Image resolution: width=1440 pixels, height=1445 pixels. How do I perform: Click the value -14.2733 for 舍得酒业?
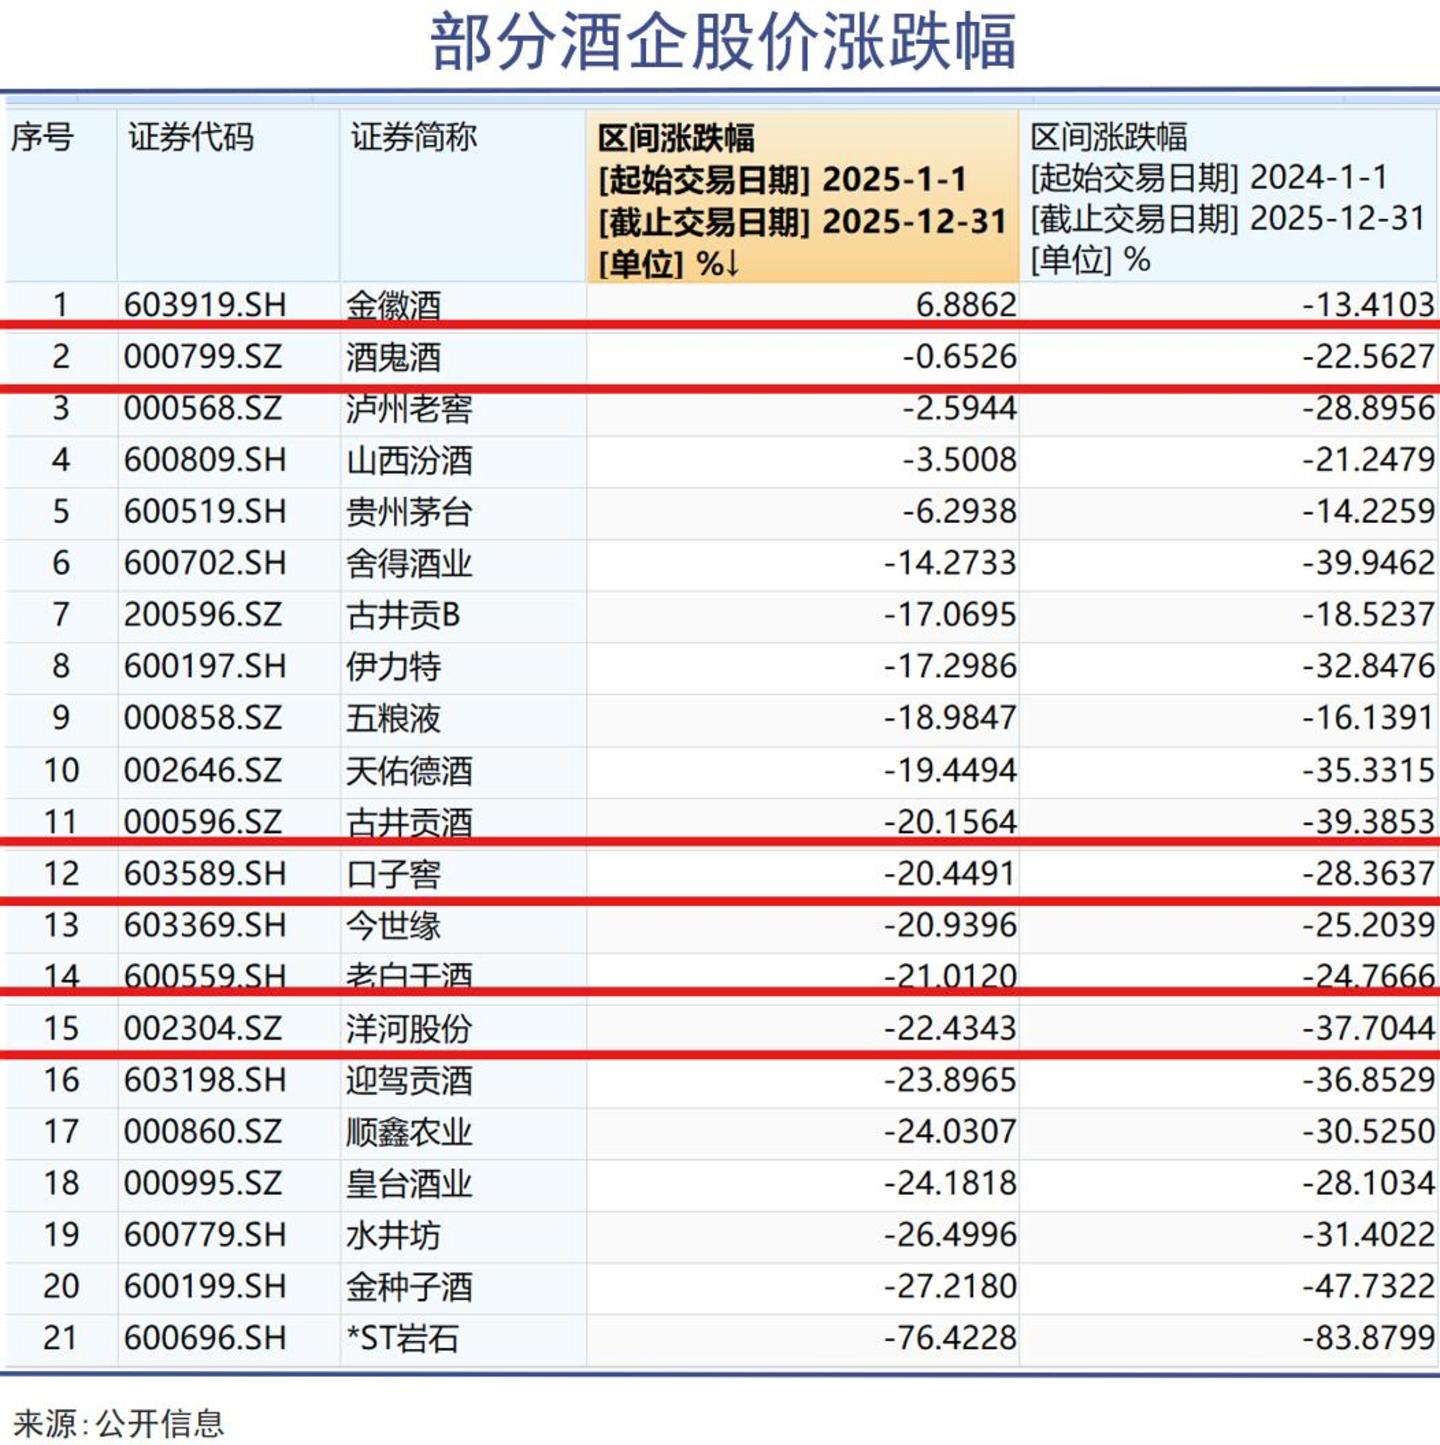pos(950,563)
